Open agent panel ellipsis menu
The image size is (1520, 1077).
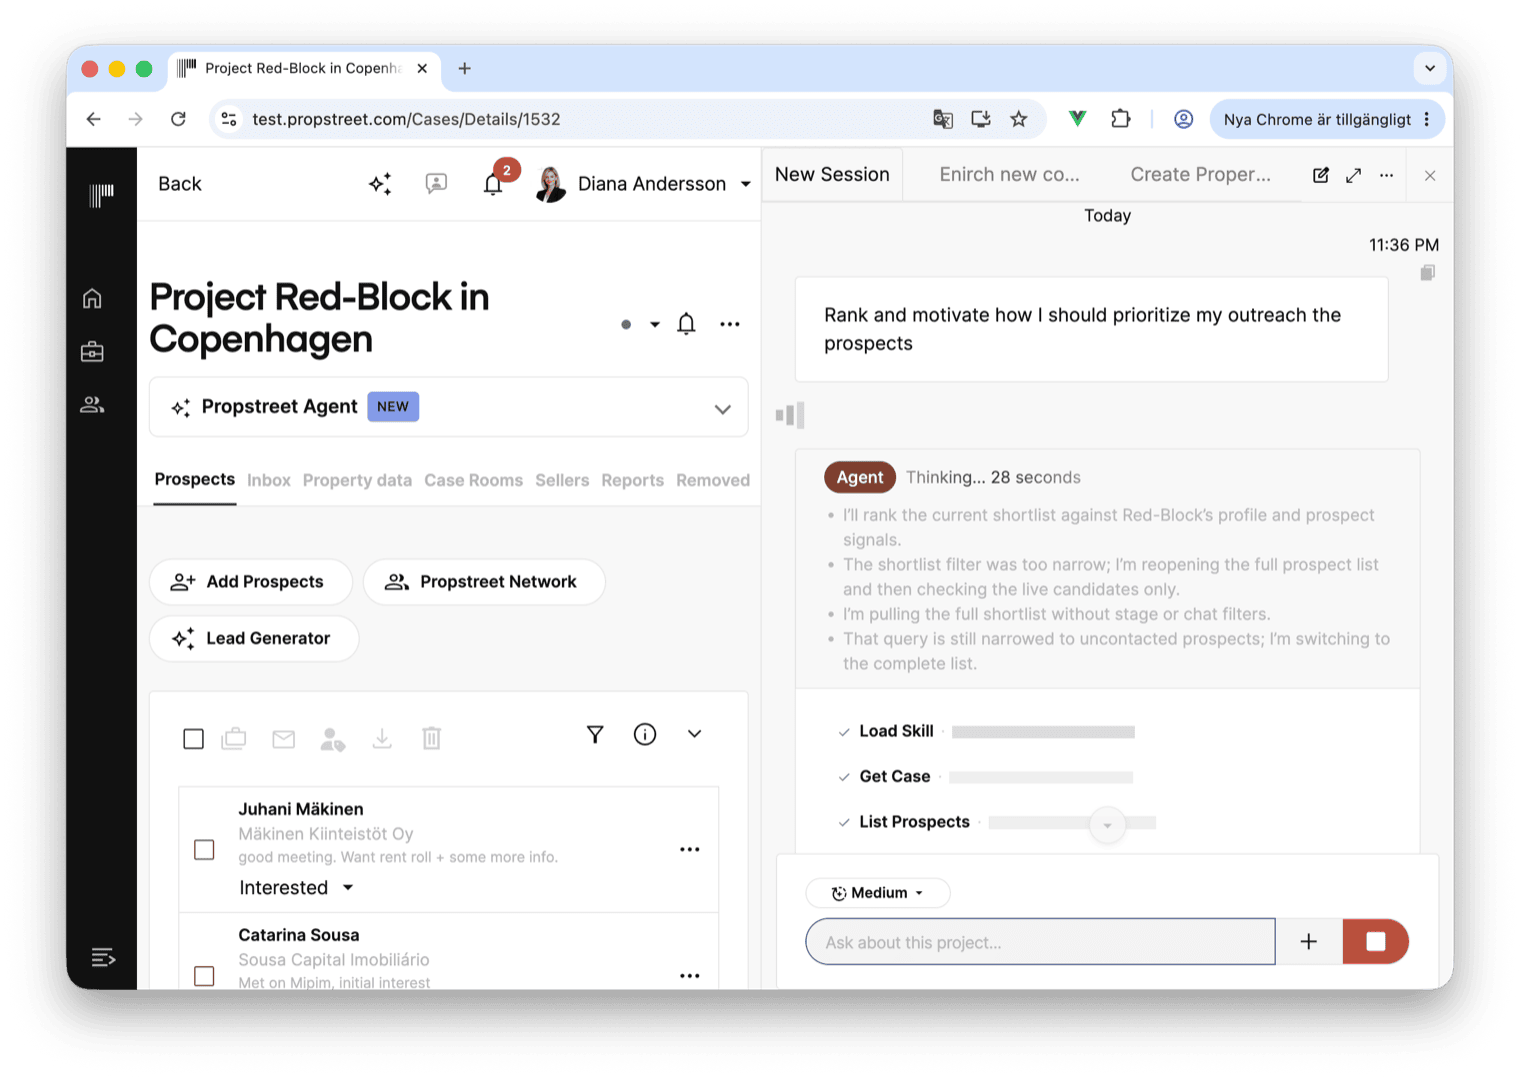coord(1386,175)
